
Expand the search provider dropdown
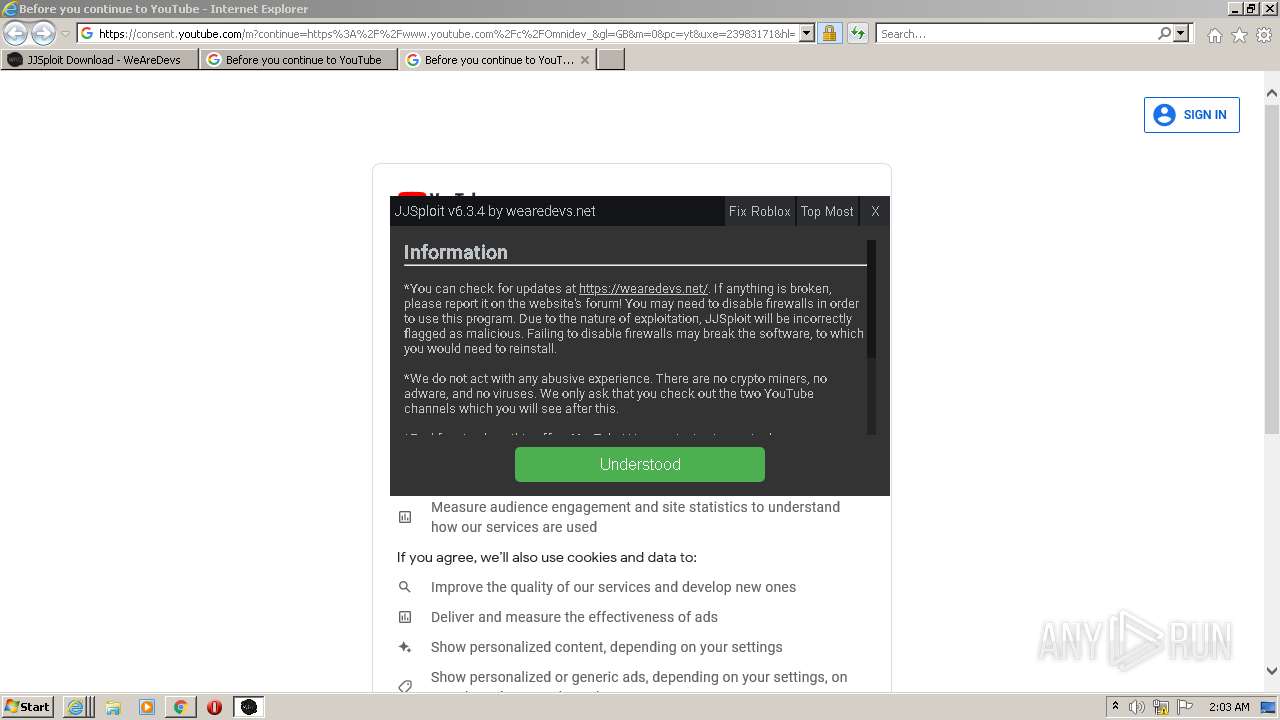tap(1181, 34)
